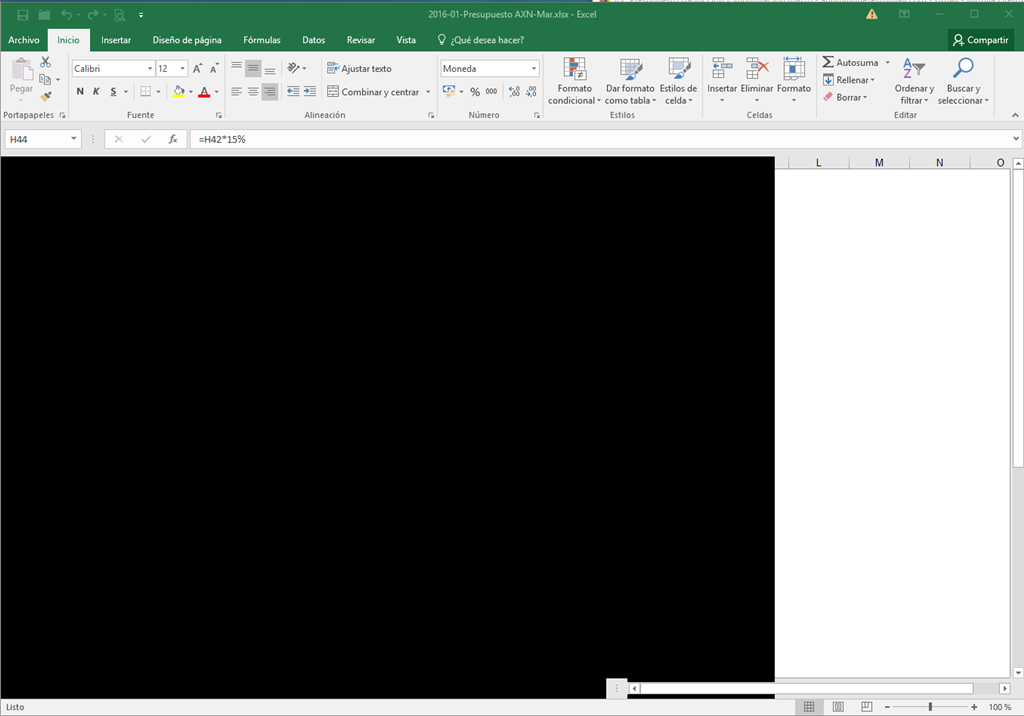Click Eliminar cells button
1024x716 pixels.
(x=757, y=81)
